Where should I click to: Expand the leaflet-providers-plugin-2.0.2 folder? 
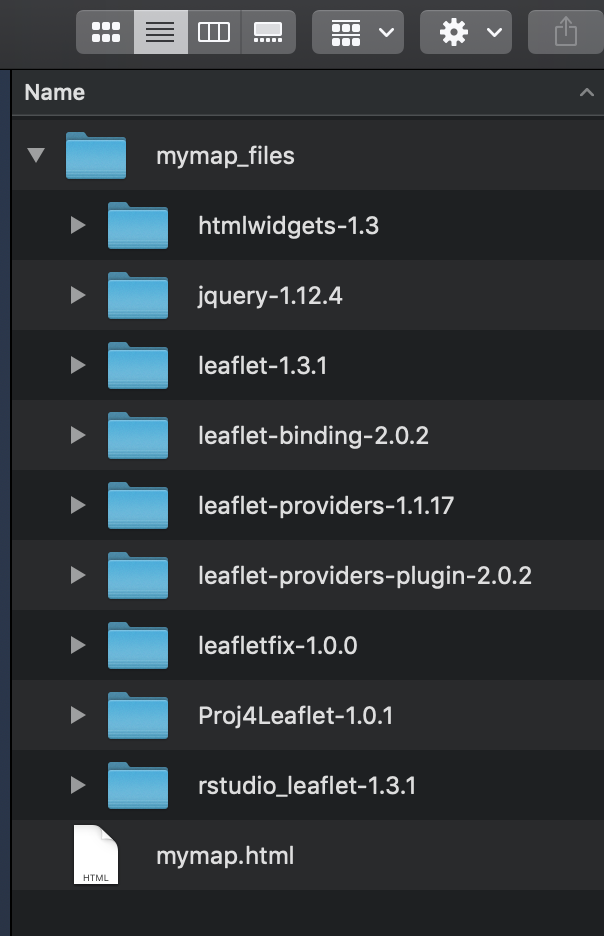pos(78,575)
